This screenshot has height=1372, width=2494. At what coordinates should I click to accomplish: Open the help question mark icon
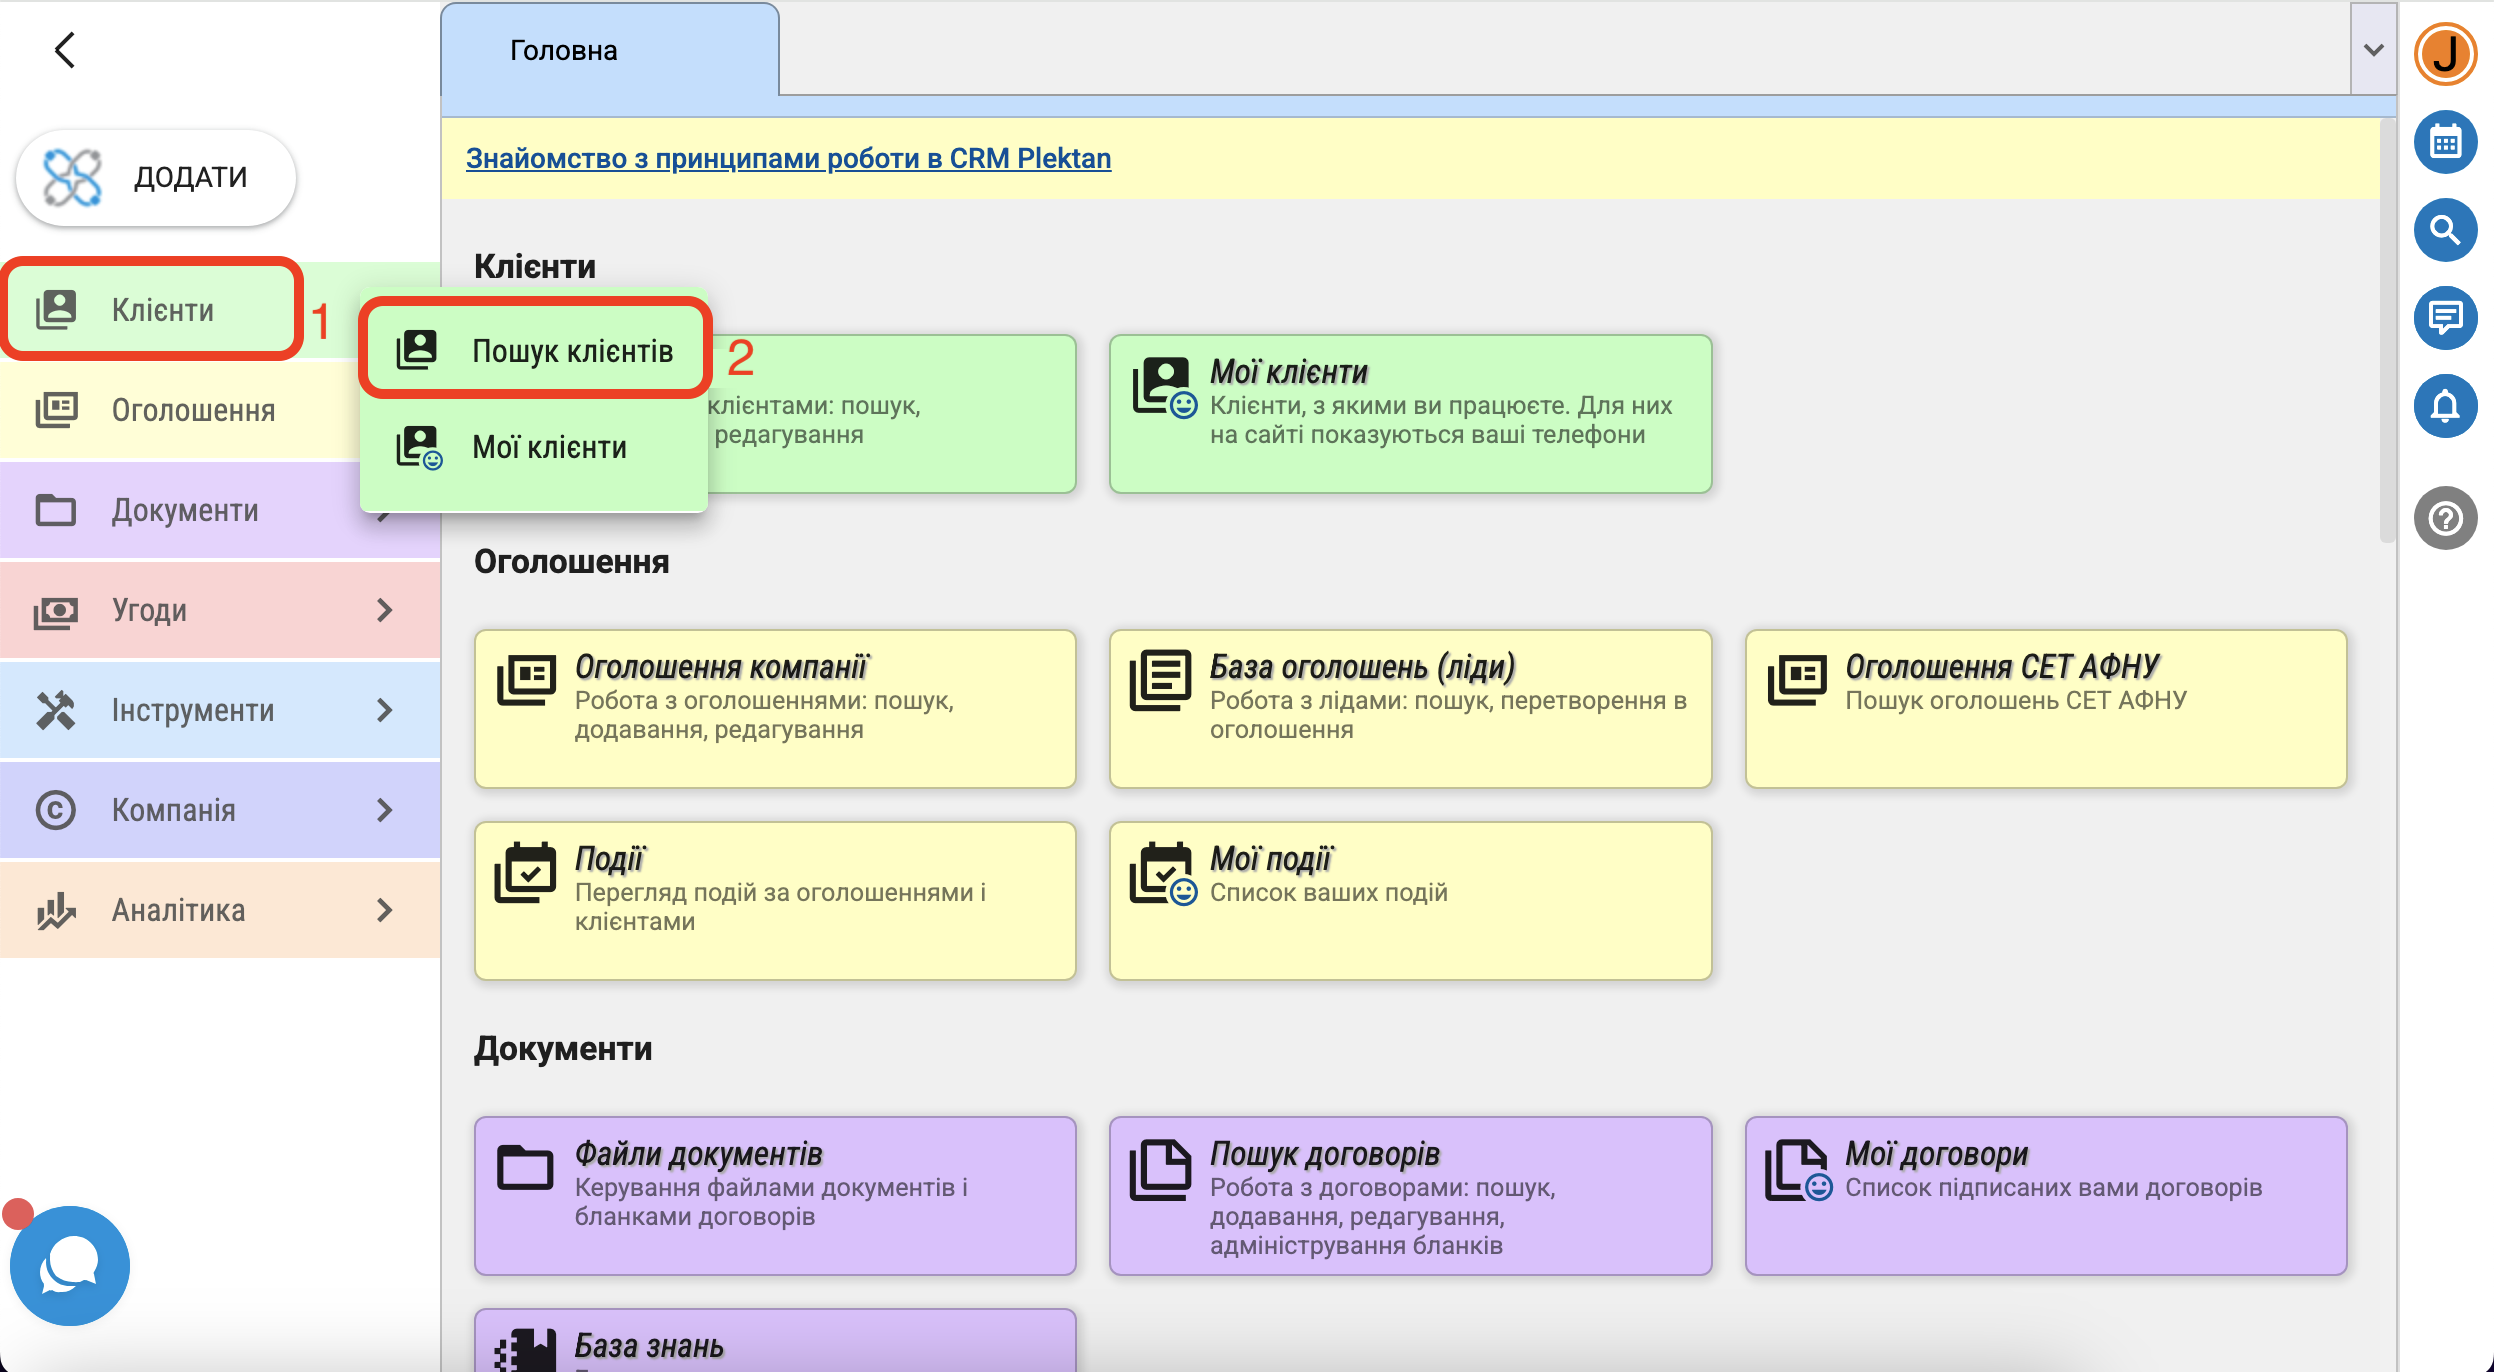click(2445, 518)
